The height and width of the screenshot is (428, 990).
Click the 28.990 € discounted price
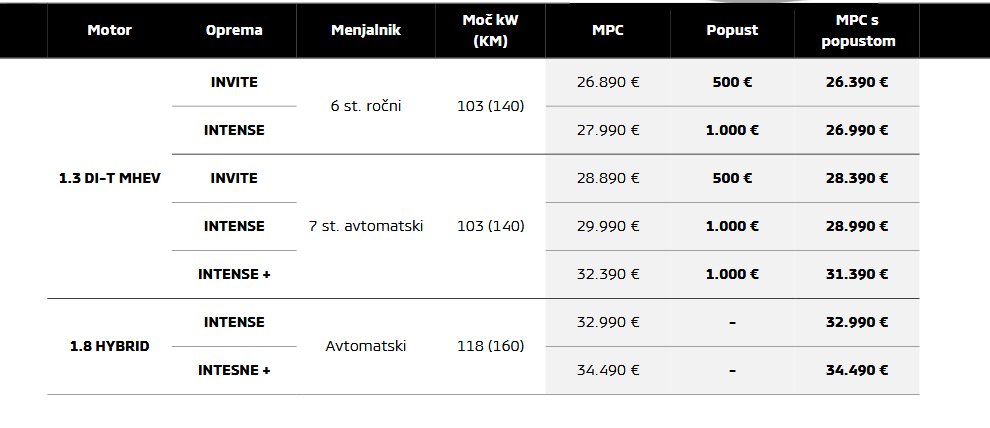(857, 226)
